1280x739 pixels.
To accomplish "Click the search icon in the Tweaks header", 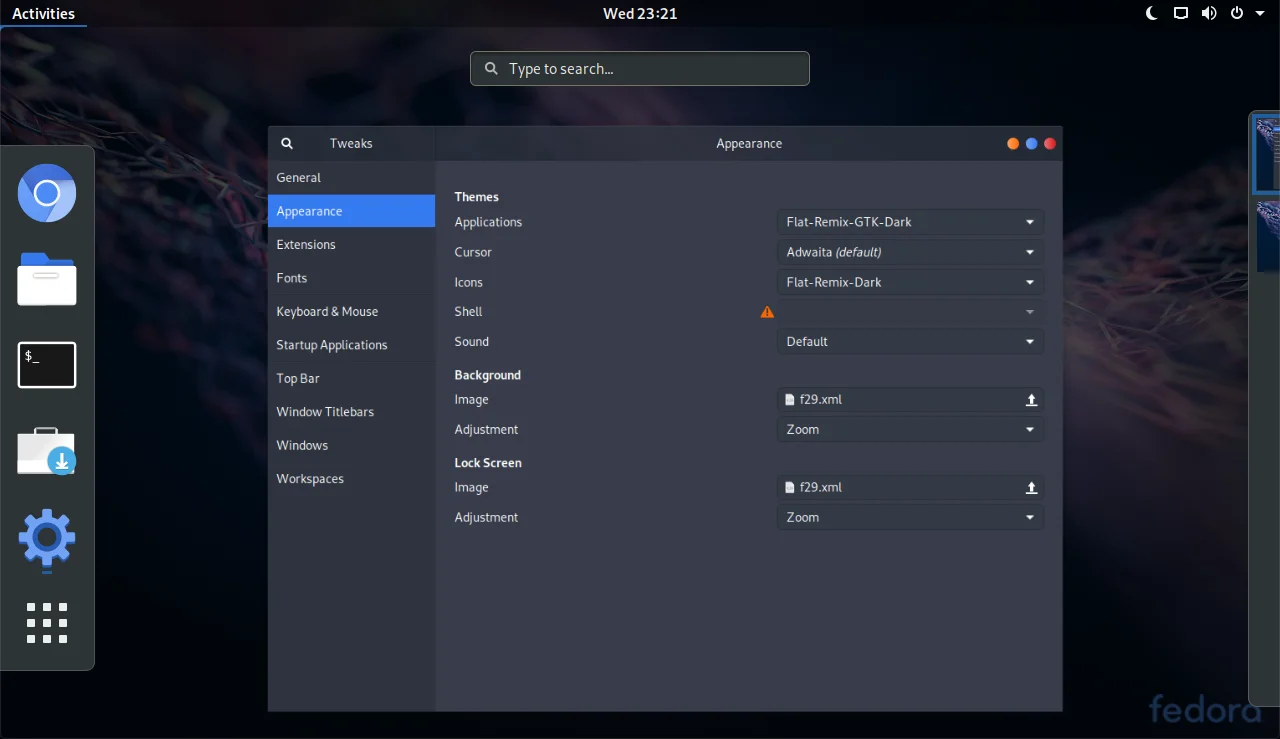I will coord(287,143).
